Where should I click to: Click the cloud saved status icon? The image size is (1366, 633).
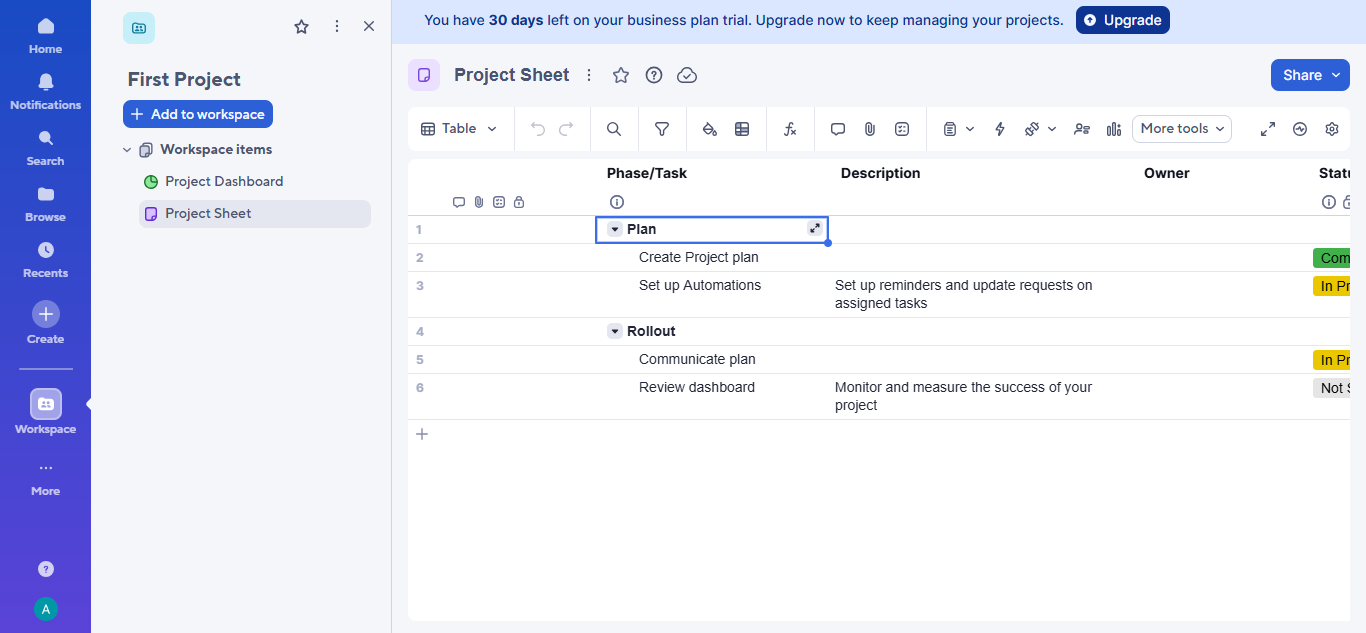[687, 75]
